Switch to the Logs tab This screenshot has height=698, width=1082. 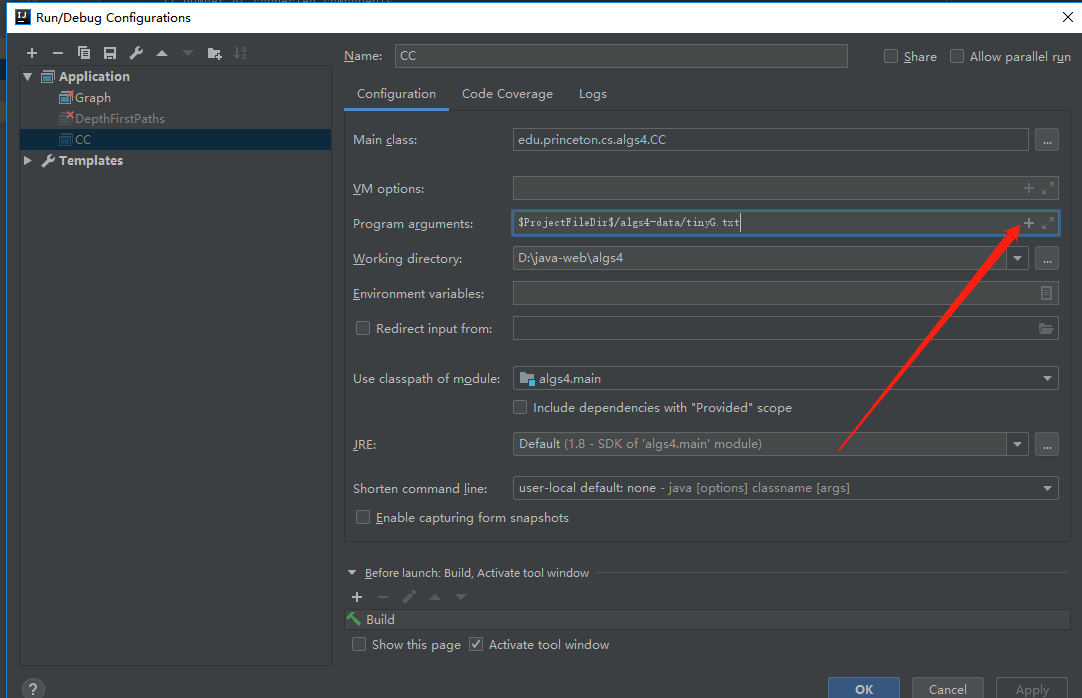click(x=593, y=94)
